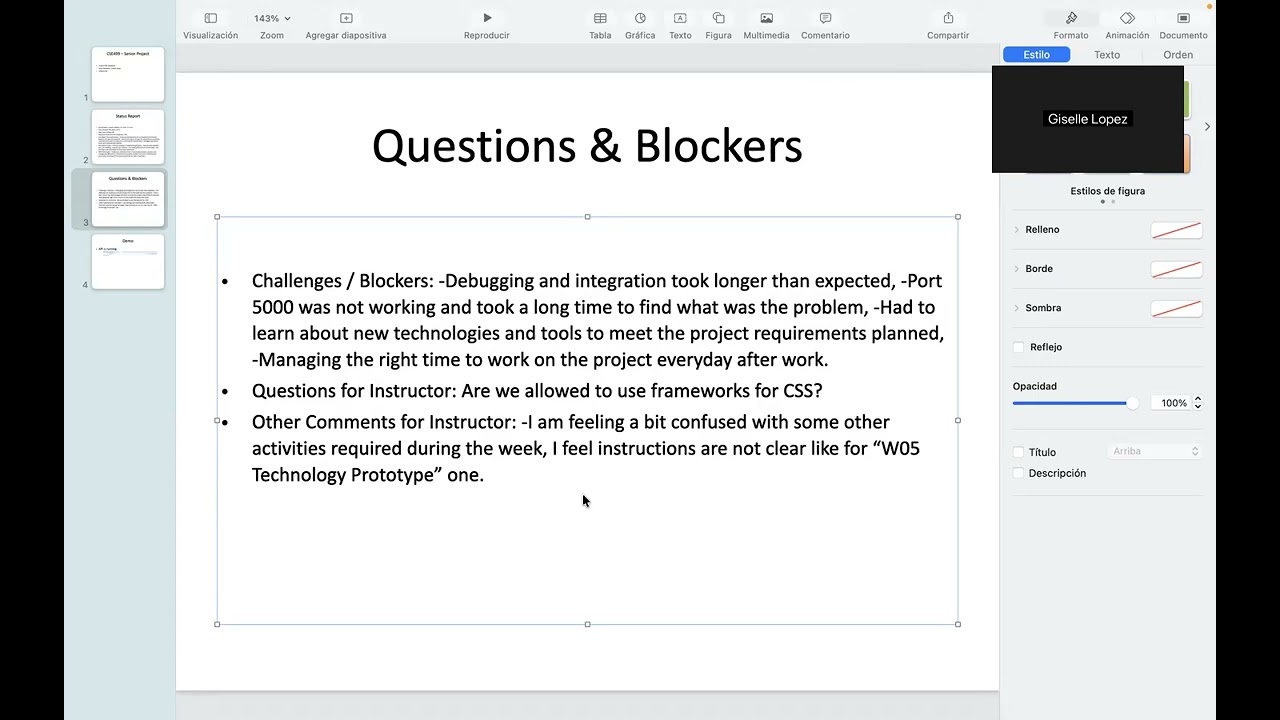
Task: Click the Estilos de figura heading
Action: pos(1107,191)
